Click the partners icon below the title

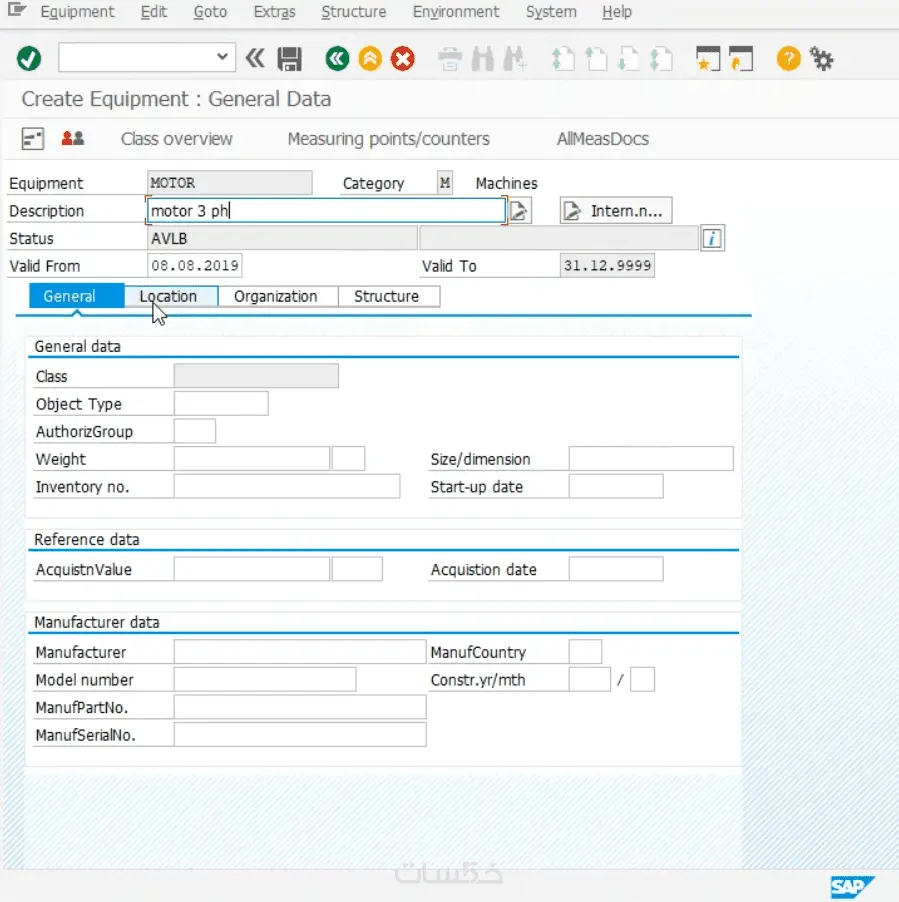[71, 138]
